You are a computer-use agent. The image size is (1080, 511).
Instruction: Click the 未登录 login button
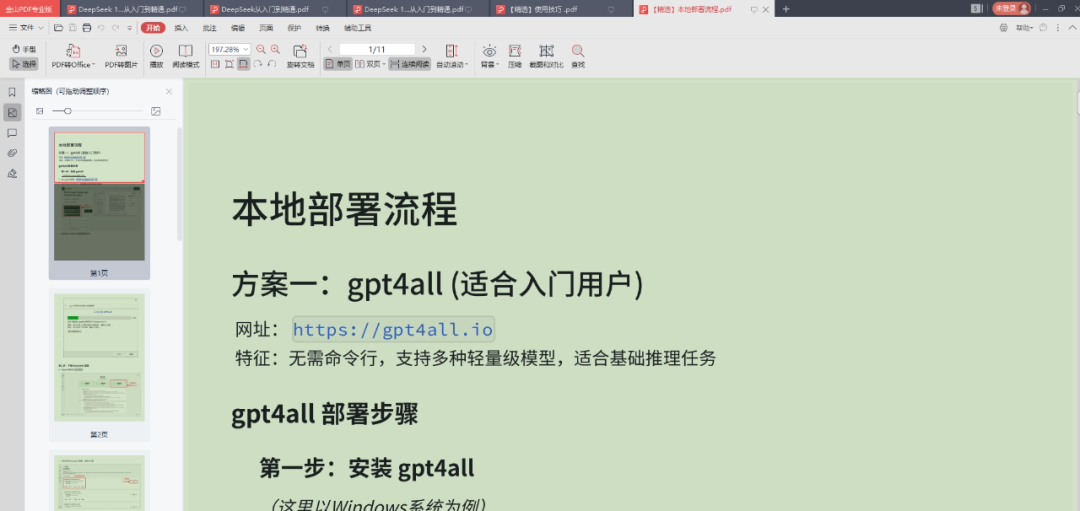1011,9
